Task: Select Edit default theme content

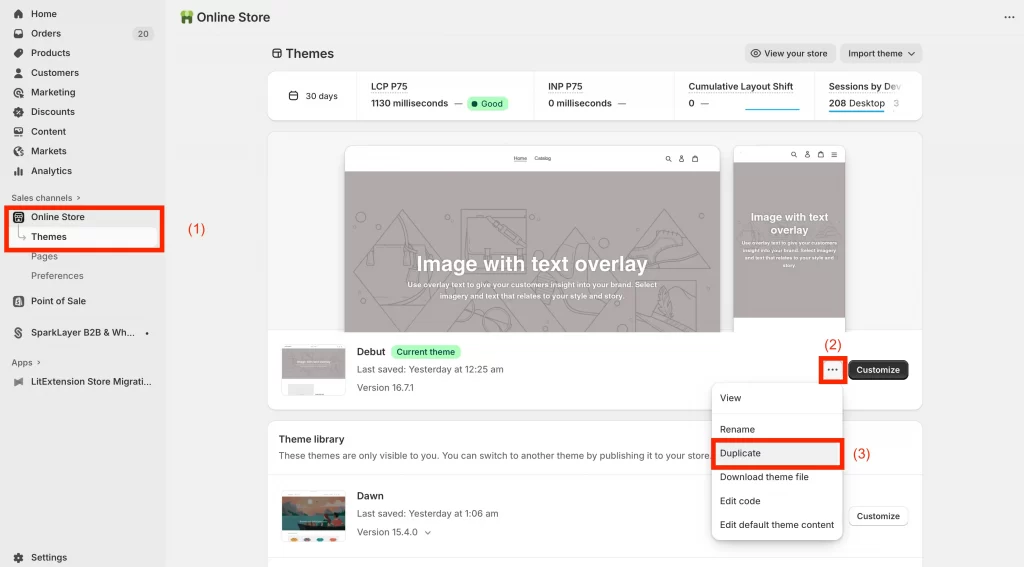Action: (x=777, y=525)
